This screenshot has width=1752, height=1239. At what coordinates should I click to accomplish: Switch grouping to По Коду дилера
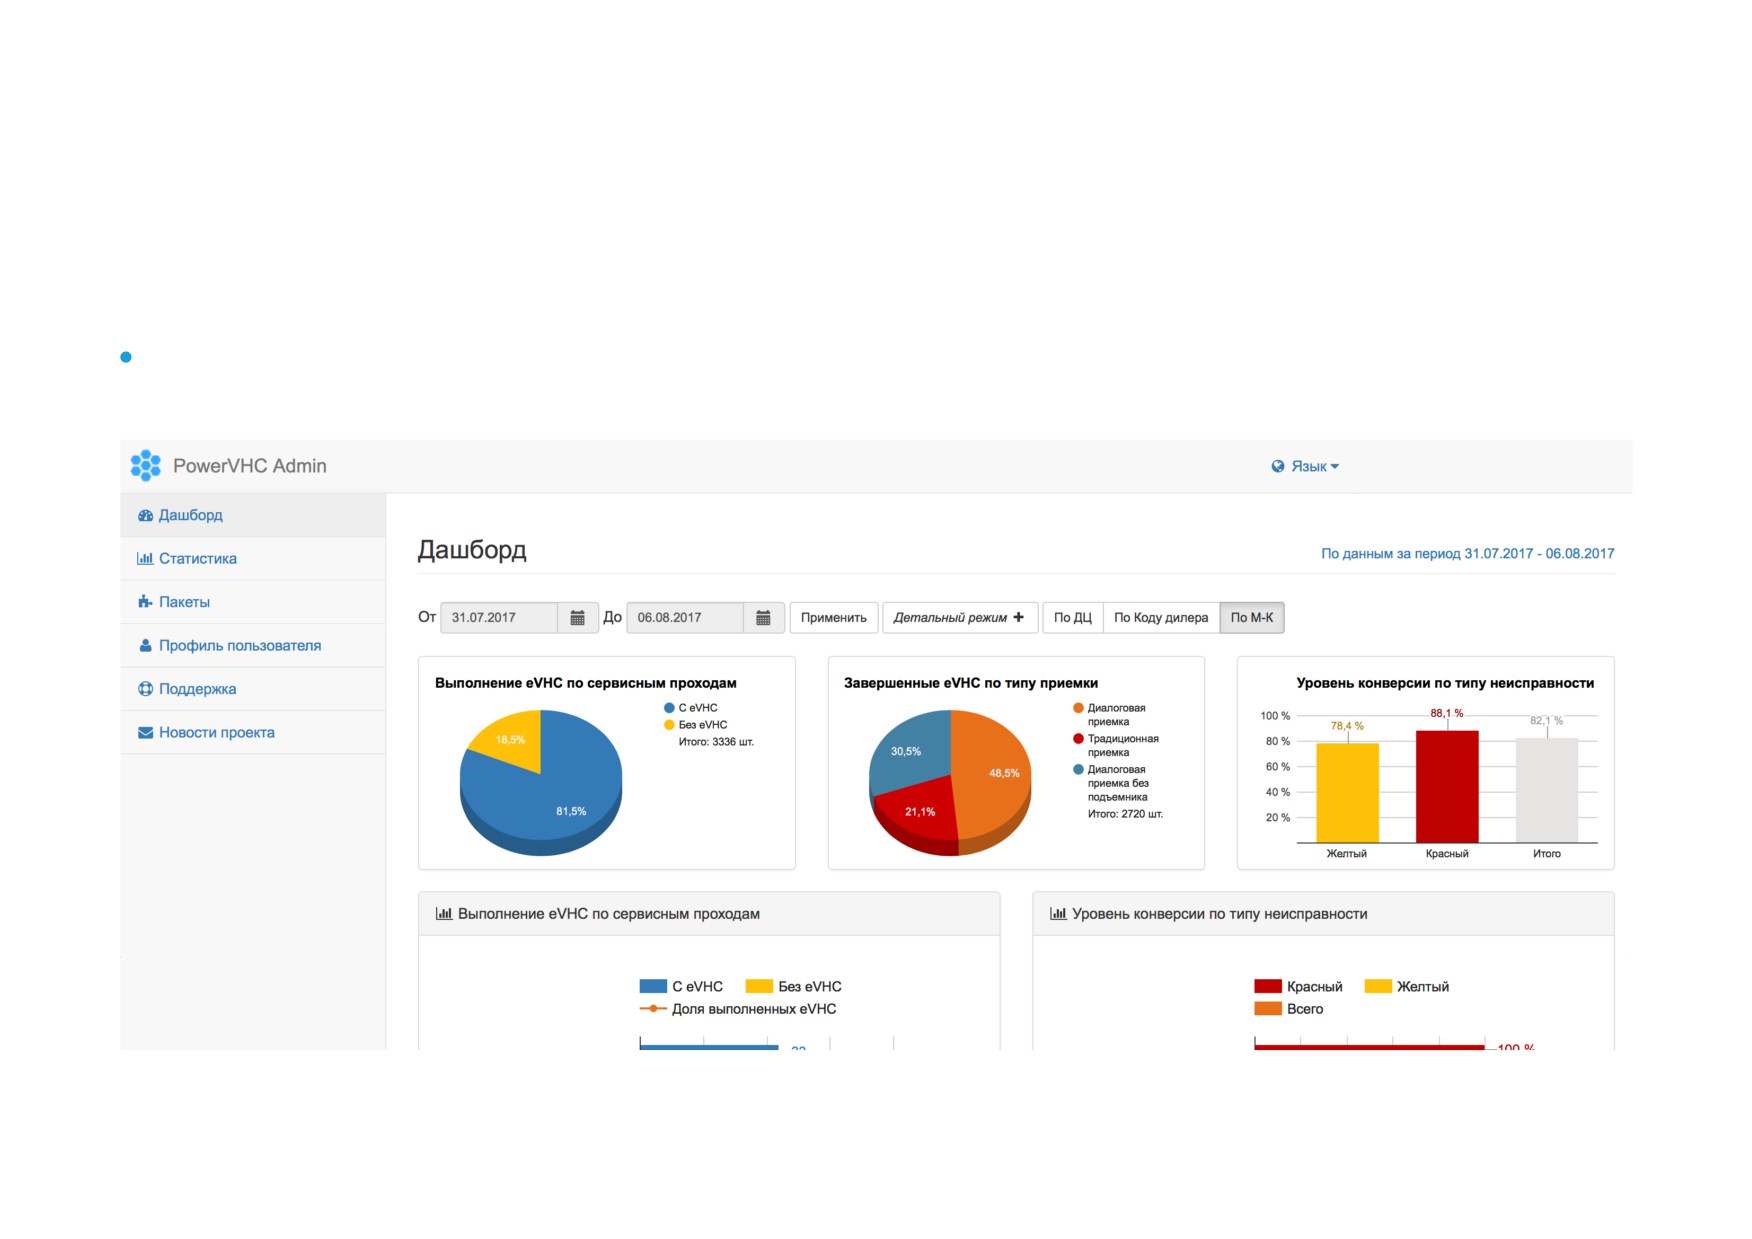(1161, 618)
